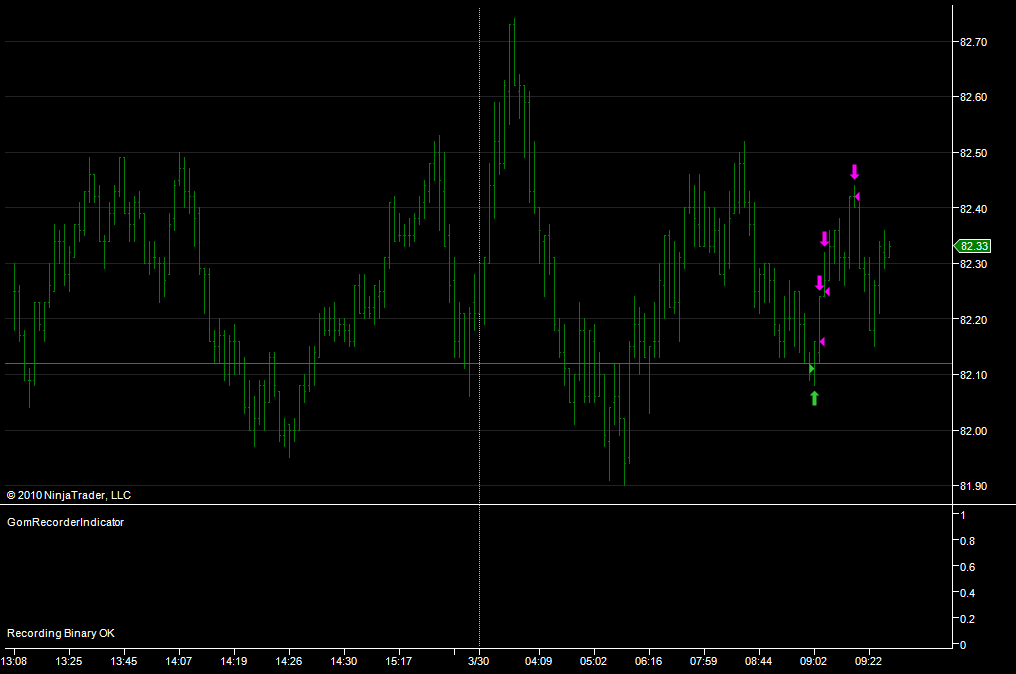The height and width of the screenshot is (674, 1016).
Task: Click the 09:02 time axis label
Action: (813, 661)
